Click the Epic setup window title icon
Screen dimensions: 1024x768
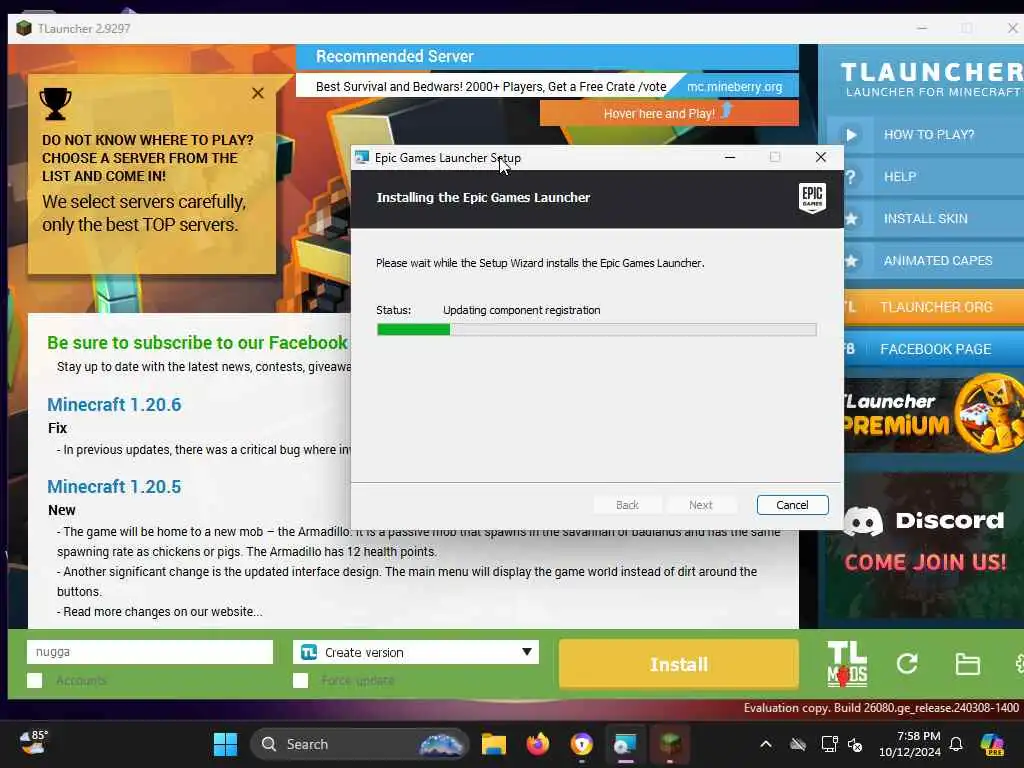[362, 157]
